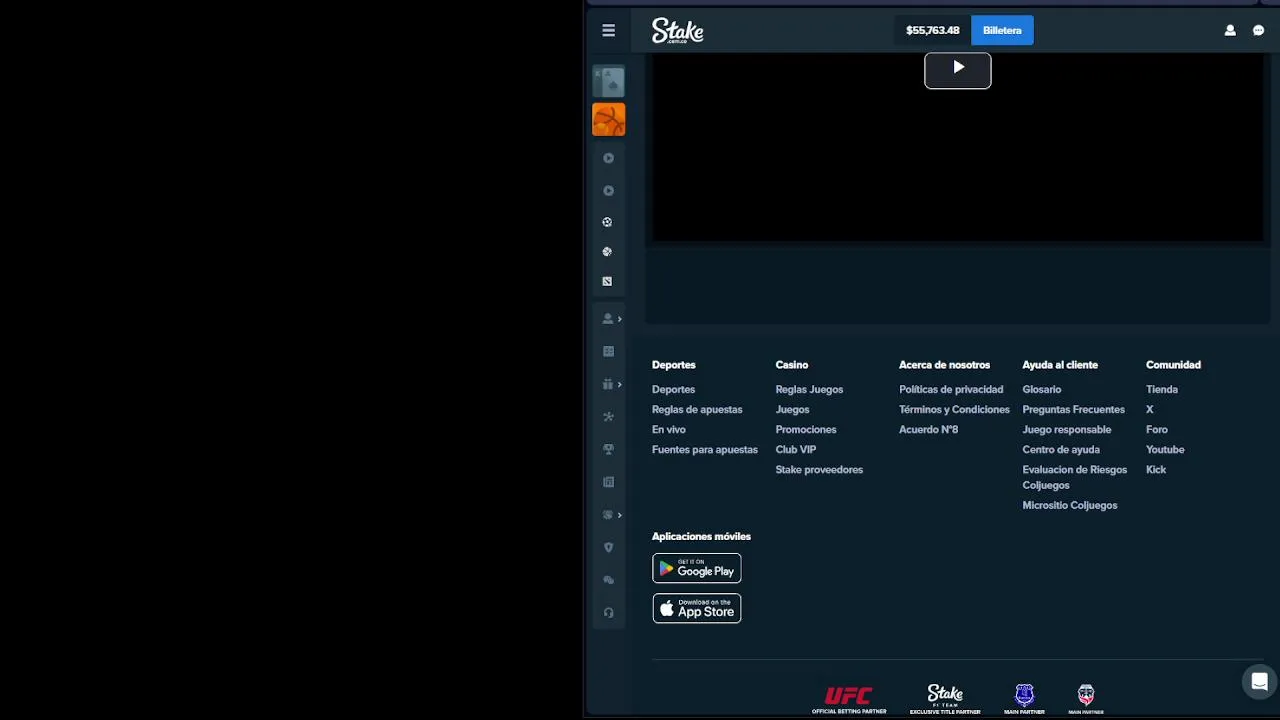Screen dimensions: 1280x720
Task: Click the Everton main partner crest
Action: (x=1024, y=699)
